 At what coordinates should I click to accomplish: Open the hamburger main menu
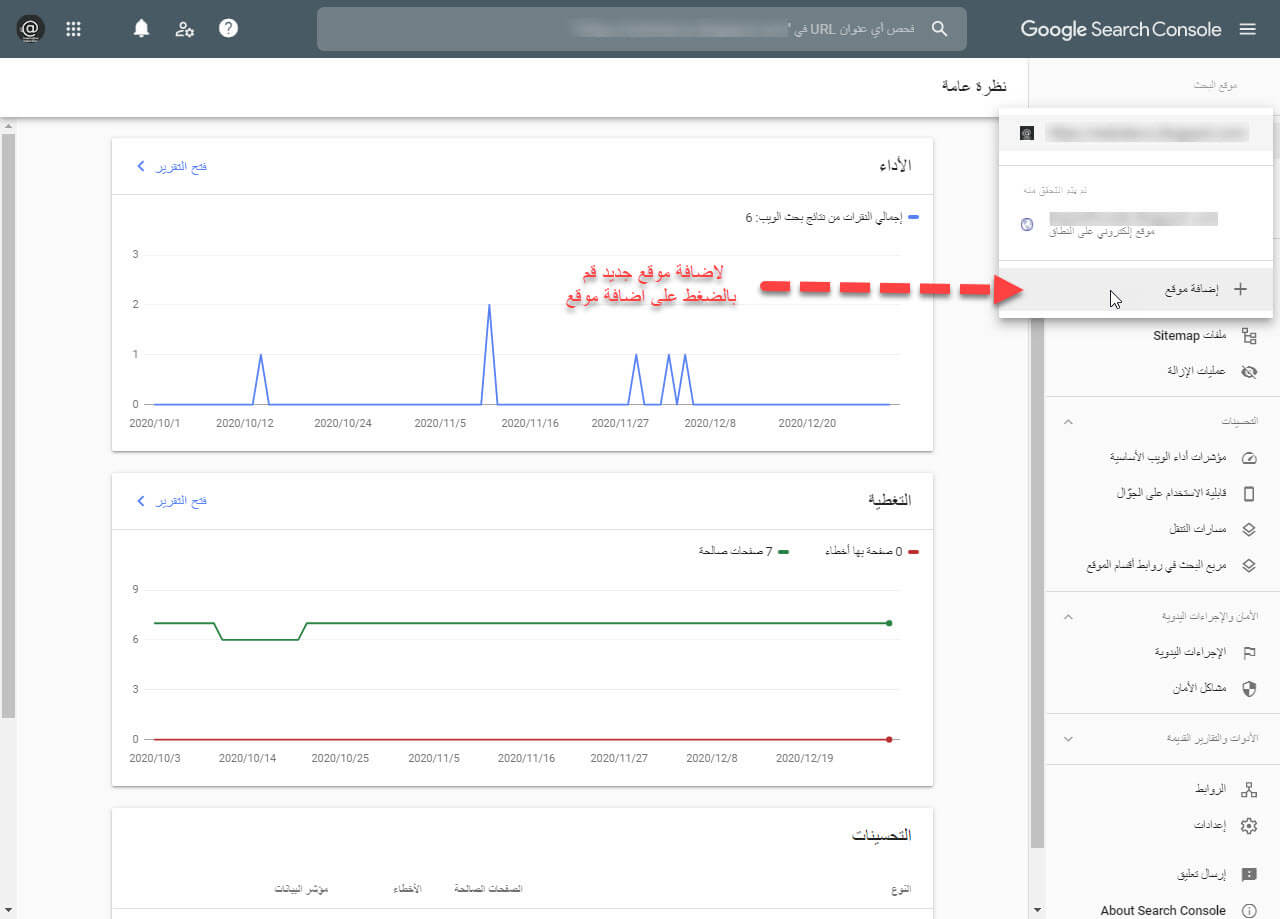(x=1247, y=29)
